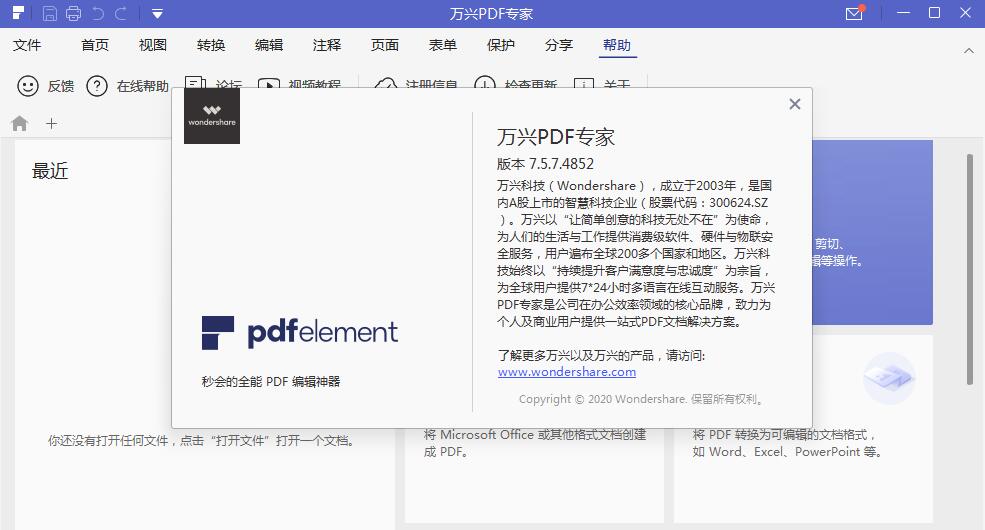The image size is (985, 530).
Task: Click the Wondershare logo in the dialog
Action: point(212,116)
